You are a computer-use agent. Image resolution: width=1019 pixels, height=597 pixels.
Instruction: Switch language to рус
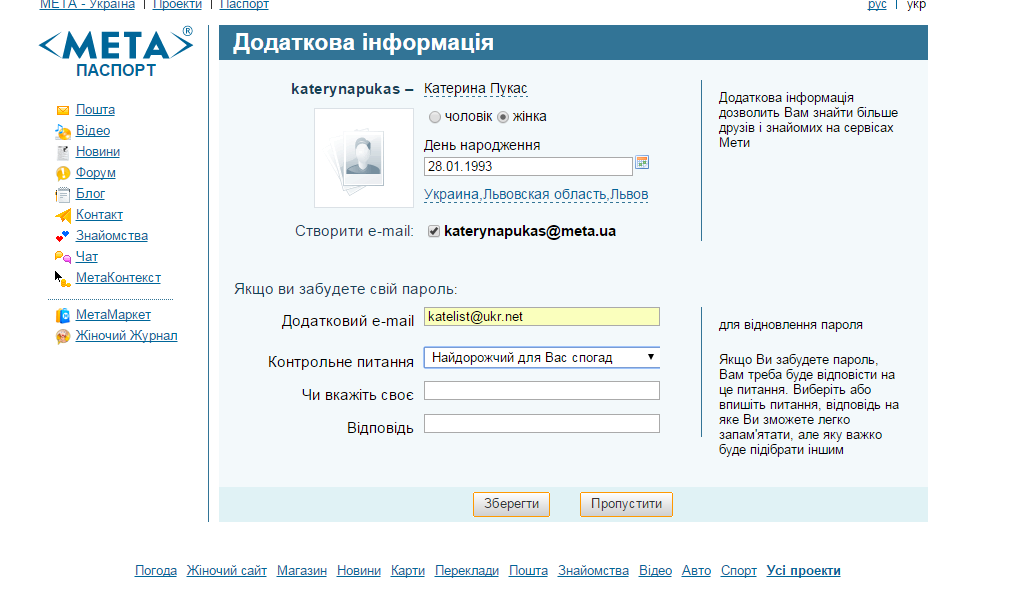[x=877, y=5]
